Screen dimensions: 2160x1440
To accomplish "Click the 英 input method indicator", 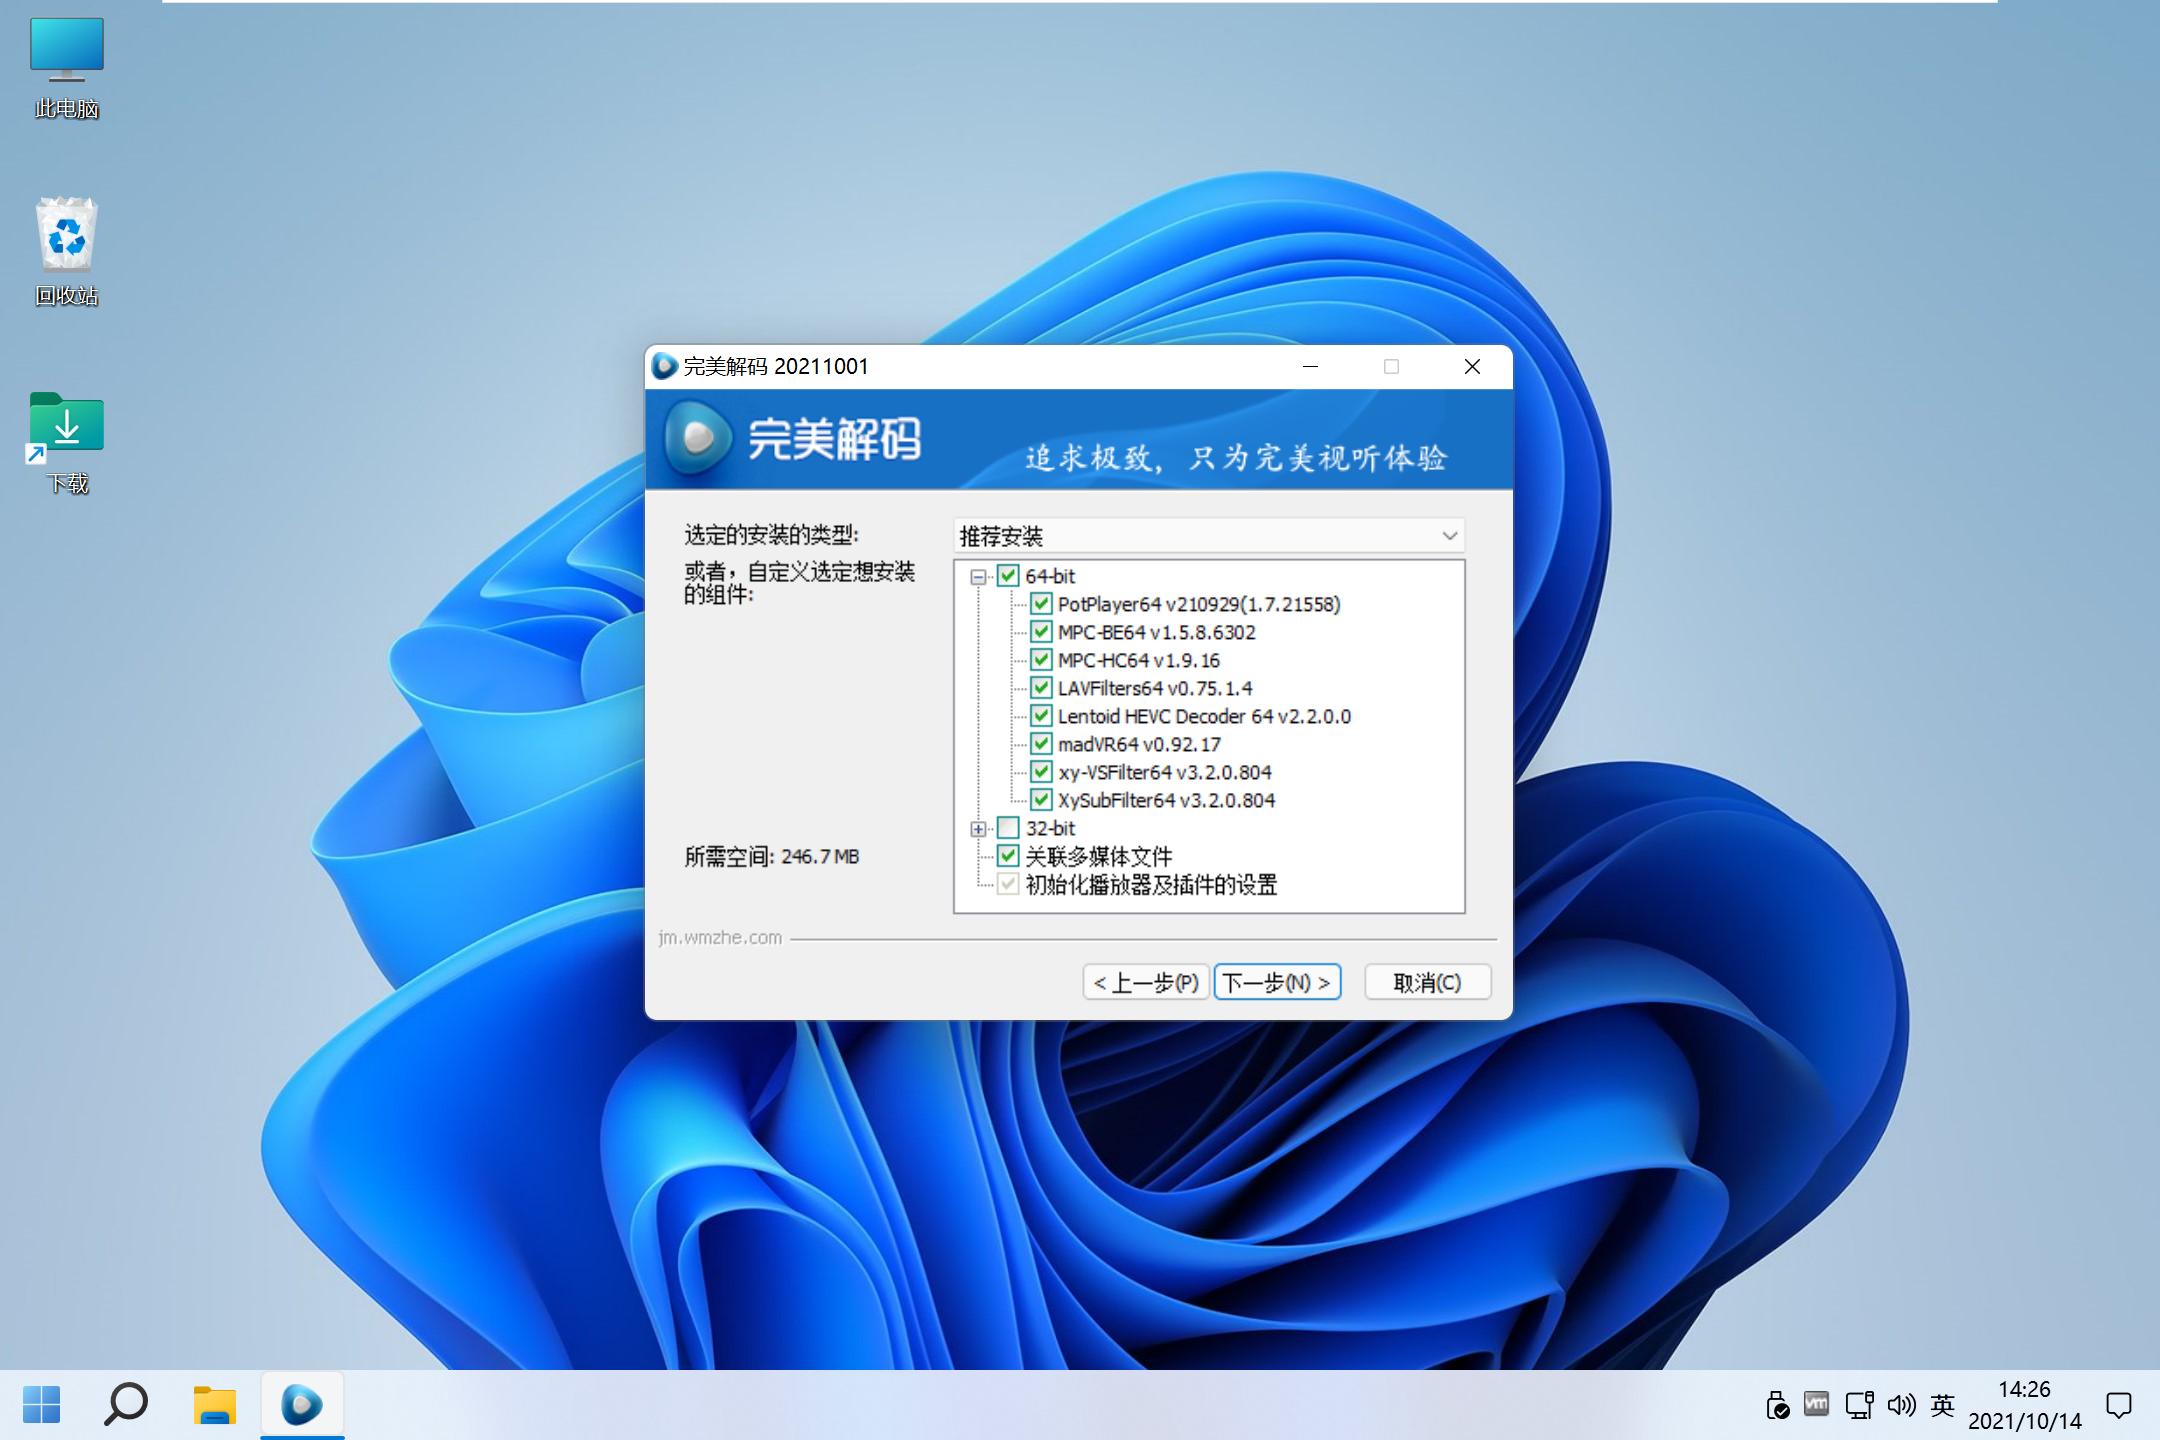I will [x=1941, y=1404].
